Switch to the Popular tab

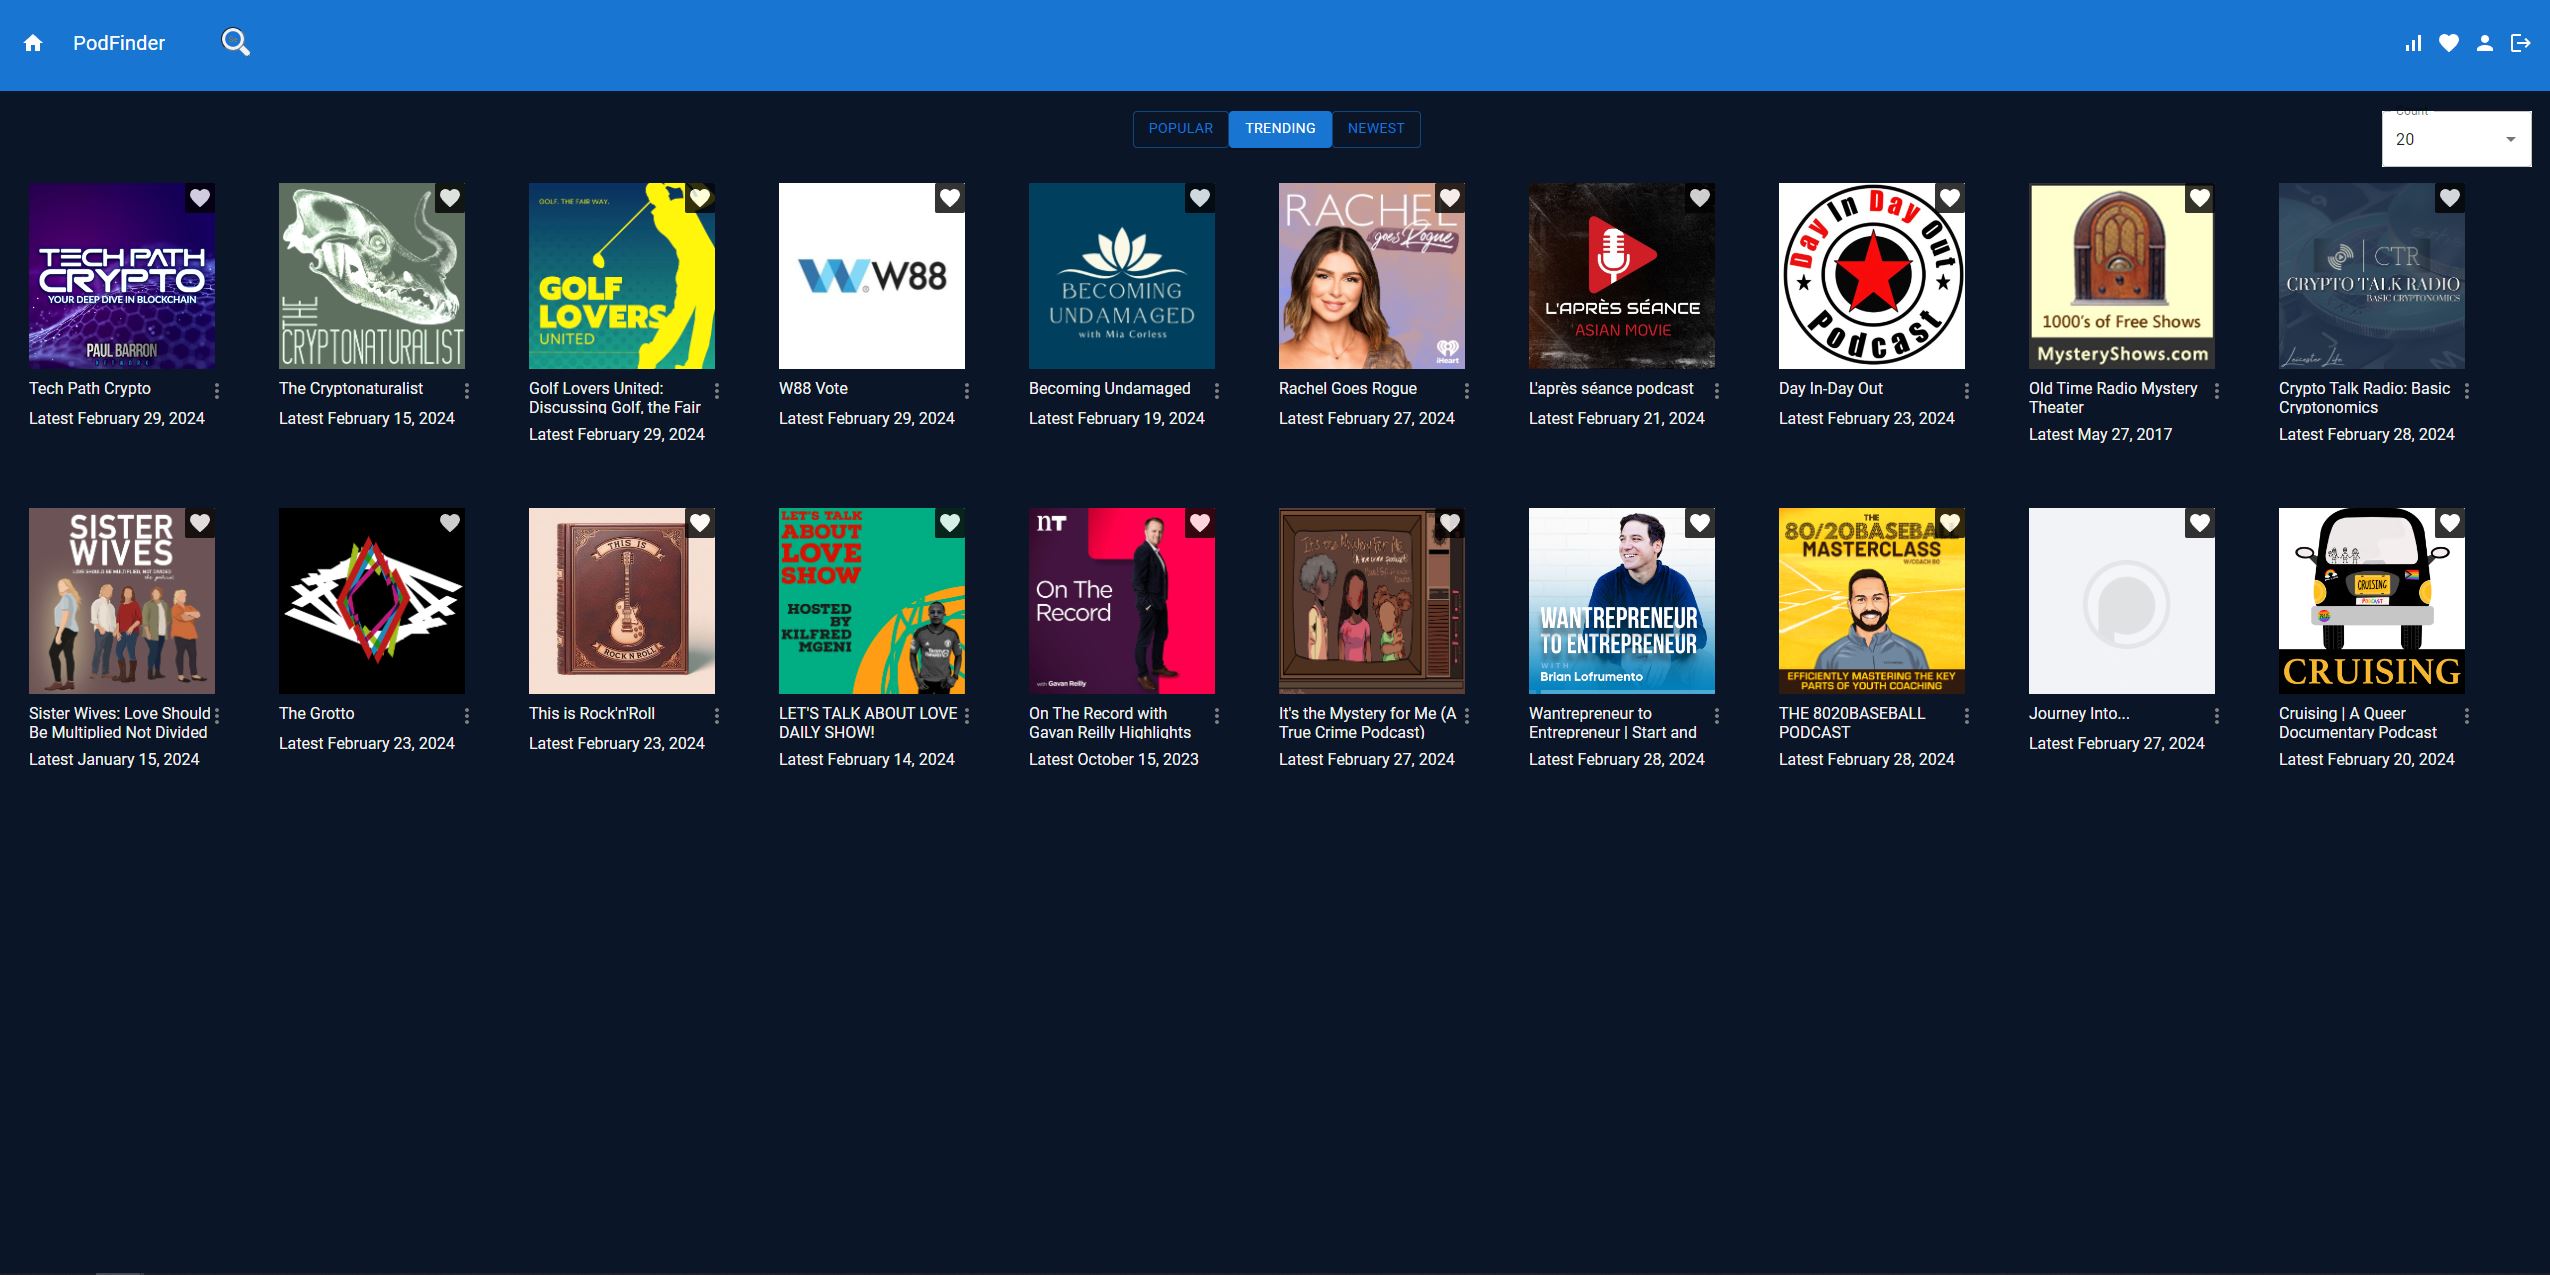coord(1180,129)
